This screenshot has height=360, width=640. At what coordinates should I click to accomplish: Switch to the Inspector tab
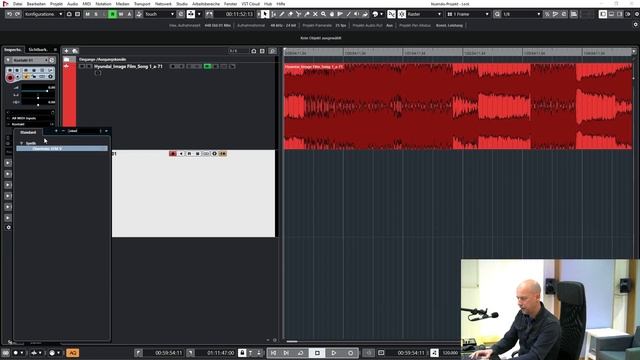[13, 49]
